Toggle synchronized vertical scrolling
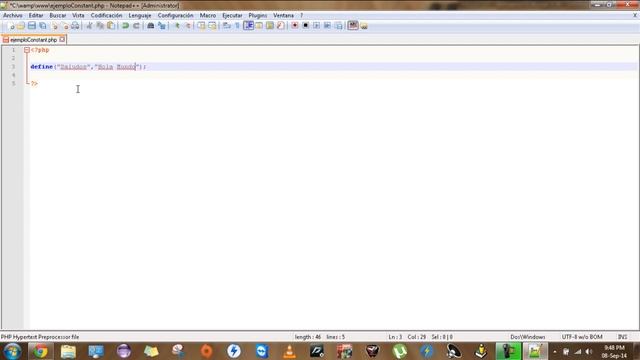This screenshot has width=640, height=360. [x=202, y=26]
